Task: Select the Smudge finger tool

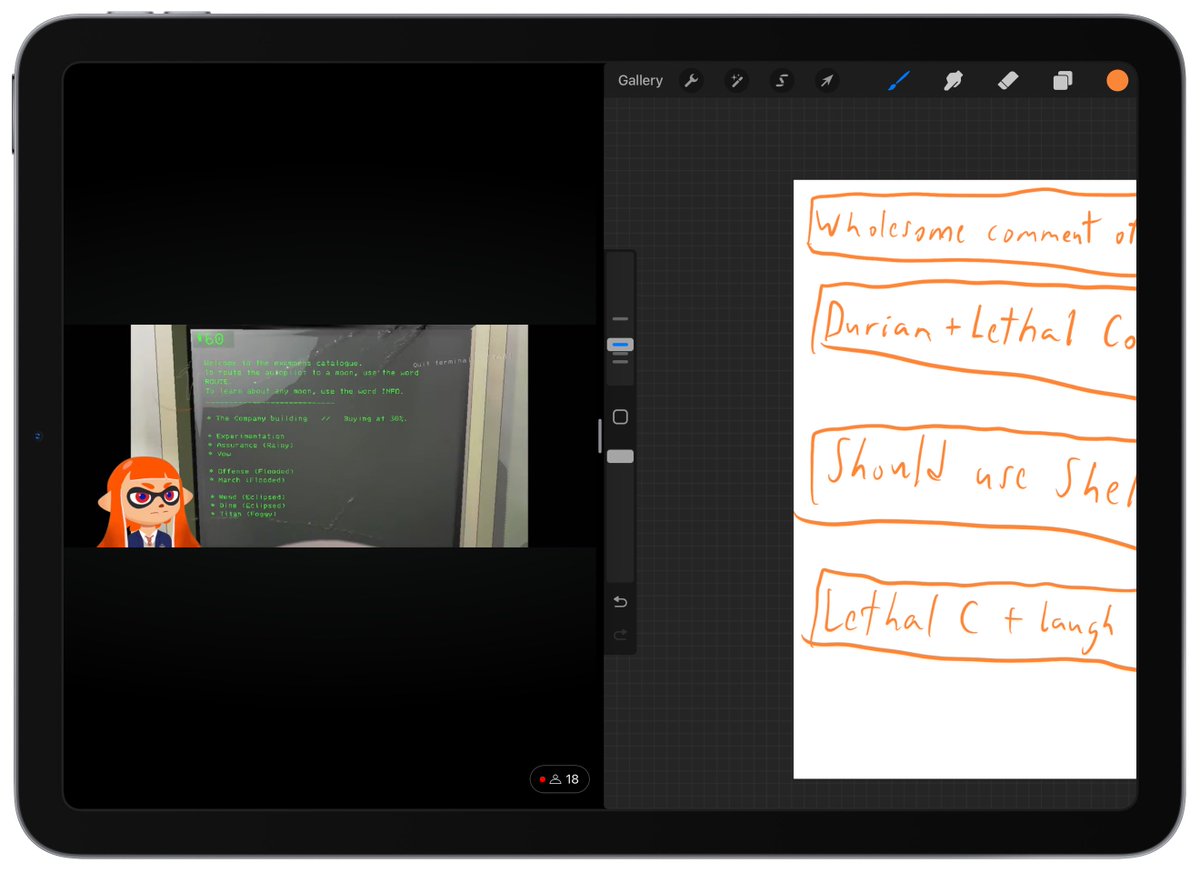Action: click(953, 81)
